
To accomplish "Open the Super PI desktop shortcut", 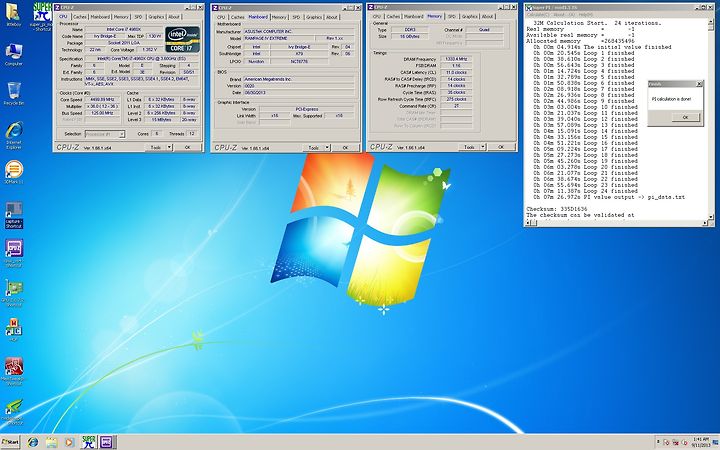I will pyautogui.click(x=42, y=16).
